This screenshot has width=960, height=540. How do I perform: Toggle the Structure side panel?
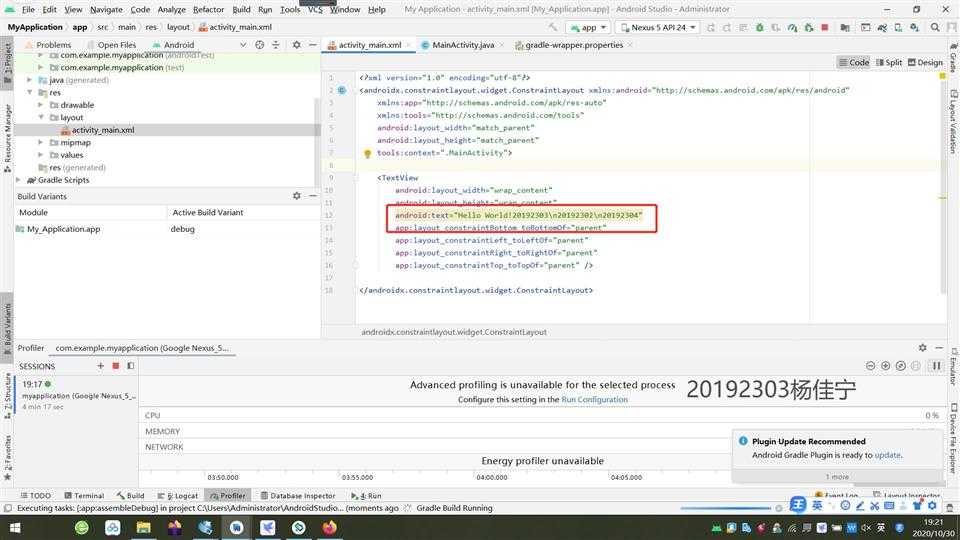click(x=7, y=396)
